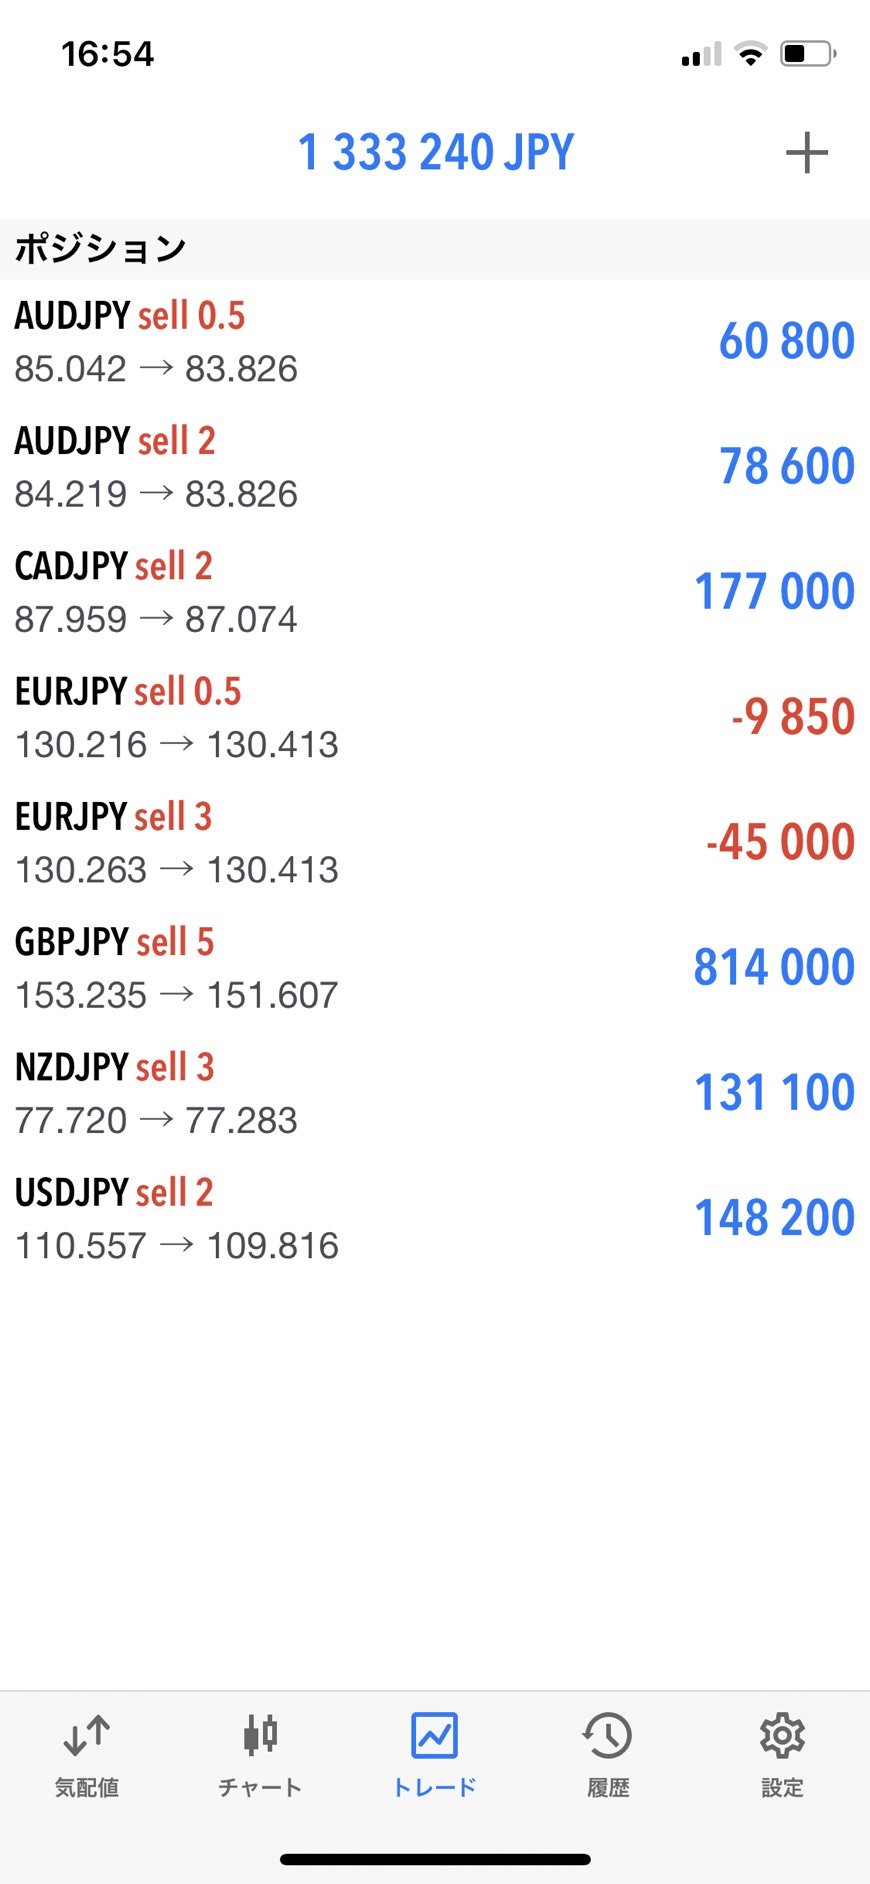The image size is (870, 1884).
Task: Switch to the 履歴 tab label
Action: coord(608,1788)
